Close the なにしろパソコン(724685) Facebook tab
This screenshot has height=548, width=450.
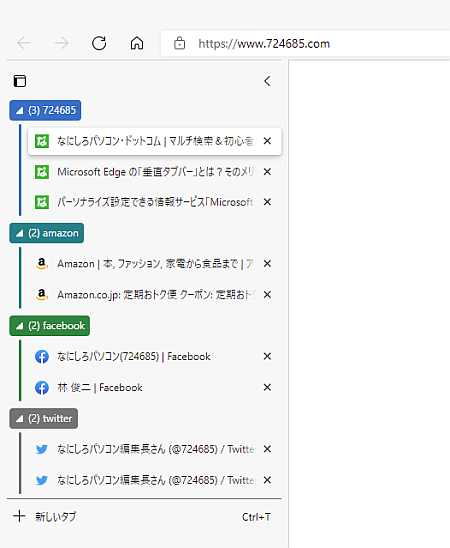[267, 356]
